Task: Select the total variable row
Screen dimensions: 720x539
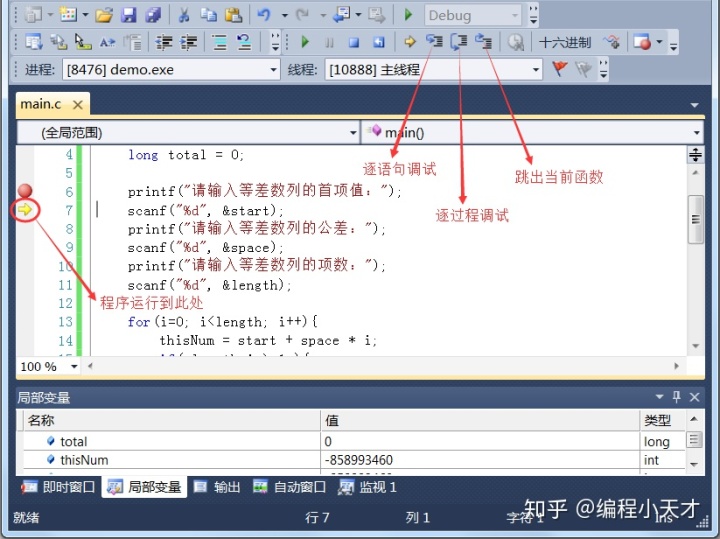Action: 354,441
